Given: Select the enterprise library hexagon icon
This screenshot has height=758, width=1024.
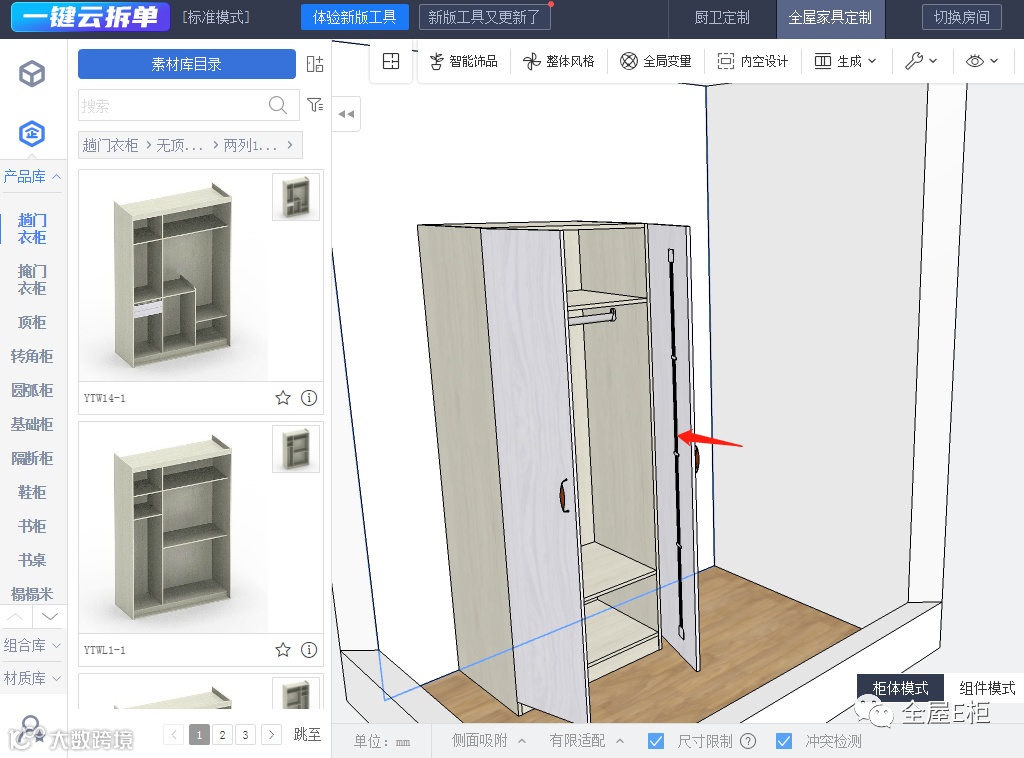Looking at the screenshot, I should [31, 134].
